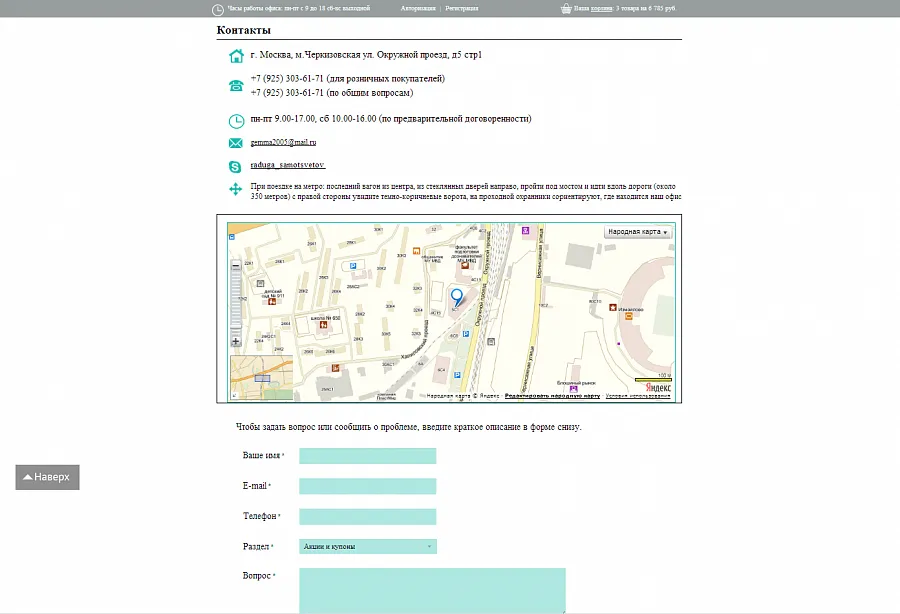
Task: Click the Блошиный рынок purple icon on map
Action: [x=573, y=389]
